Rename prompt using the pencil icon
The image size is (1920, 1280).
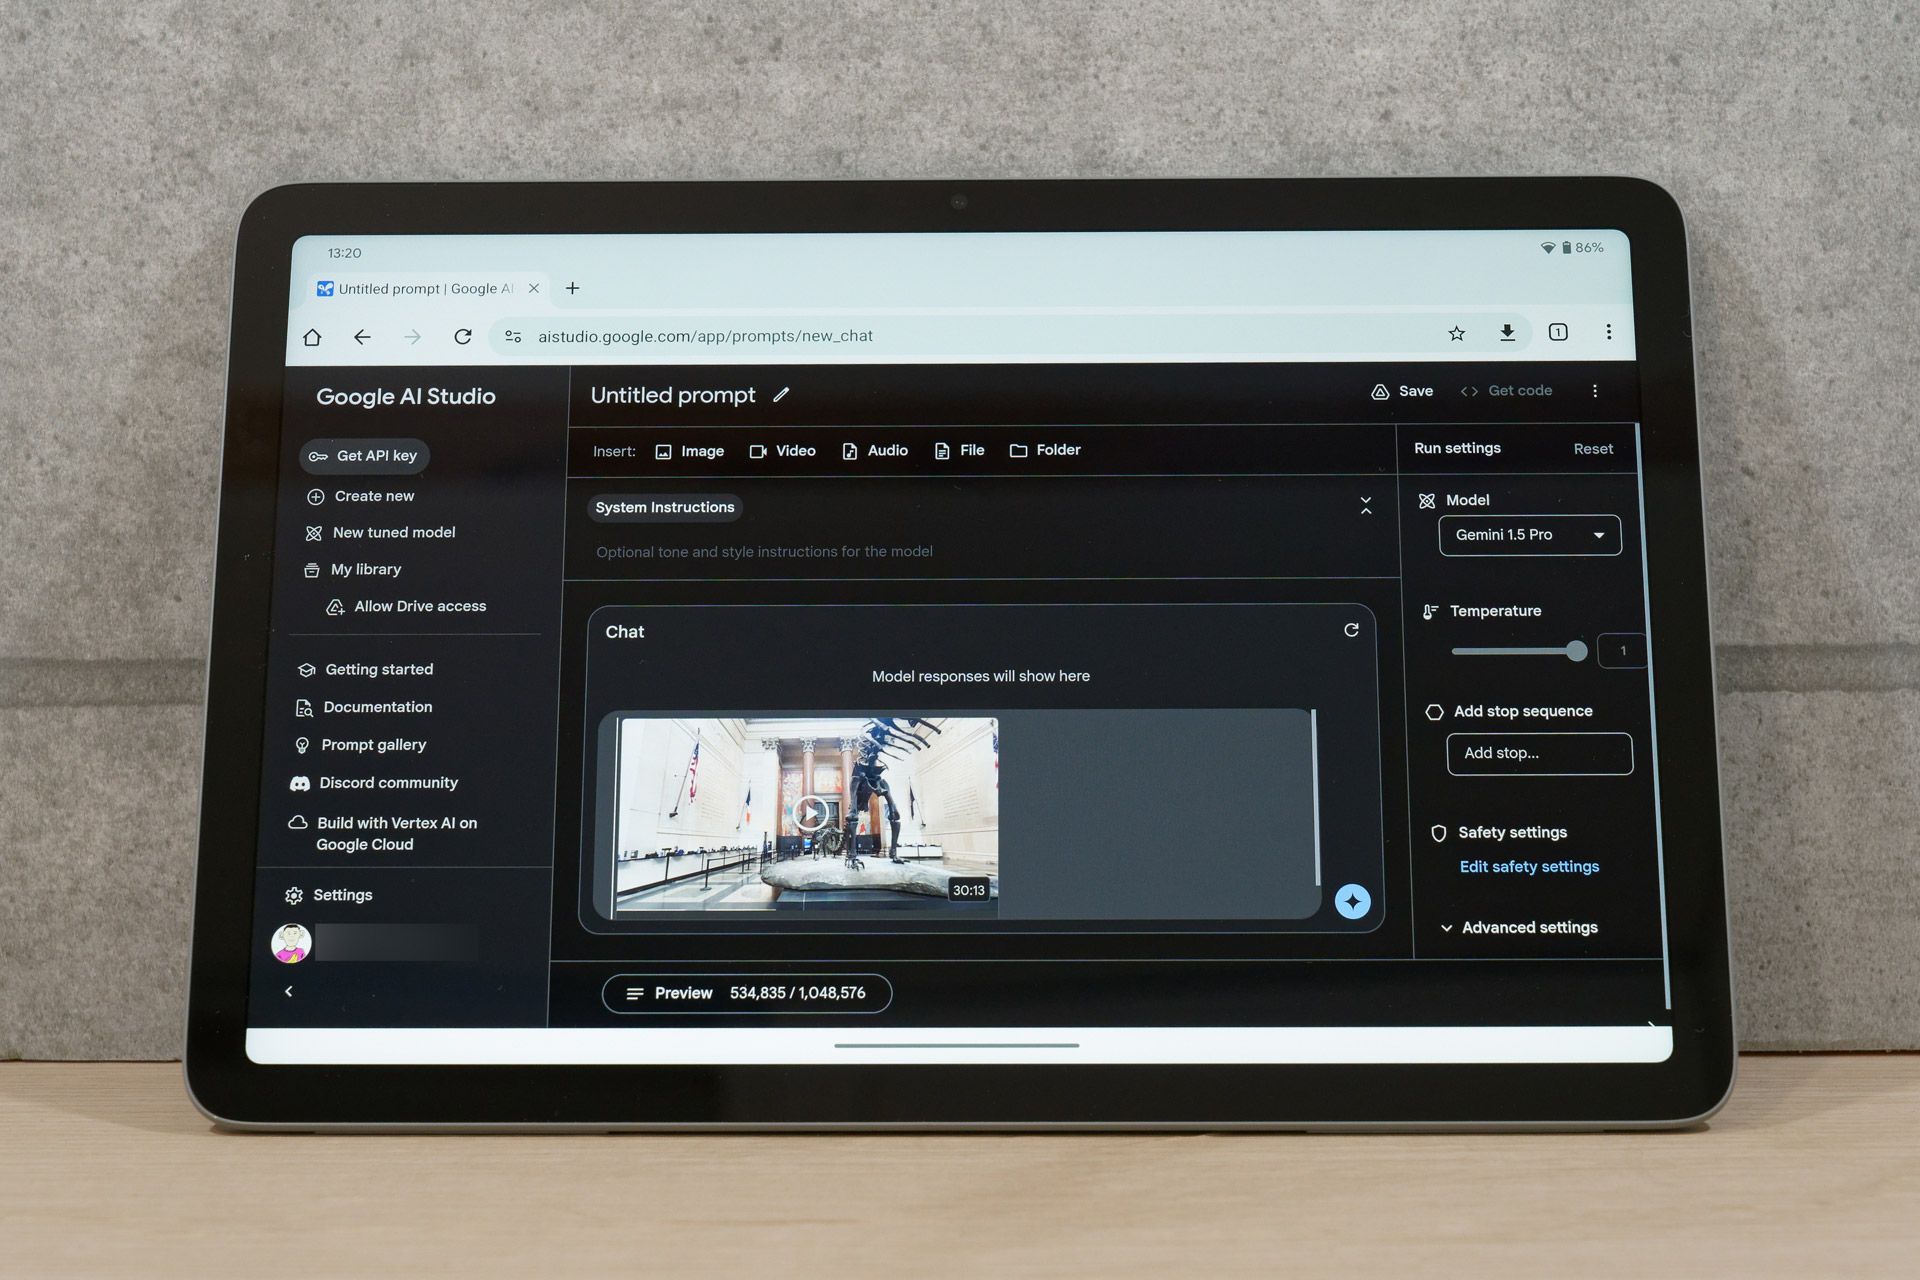click(x=781, y=395)
